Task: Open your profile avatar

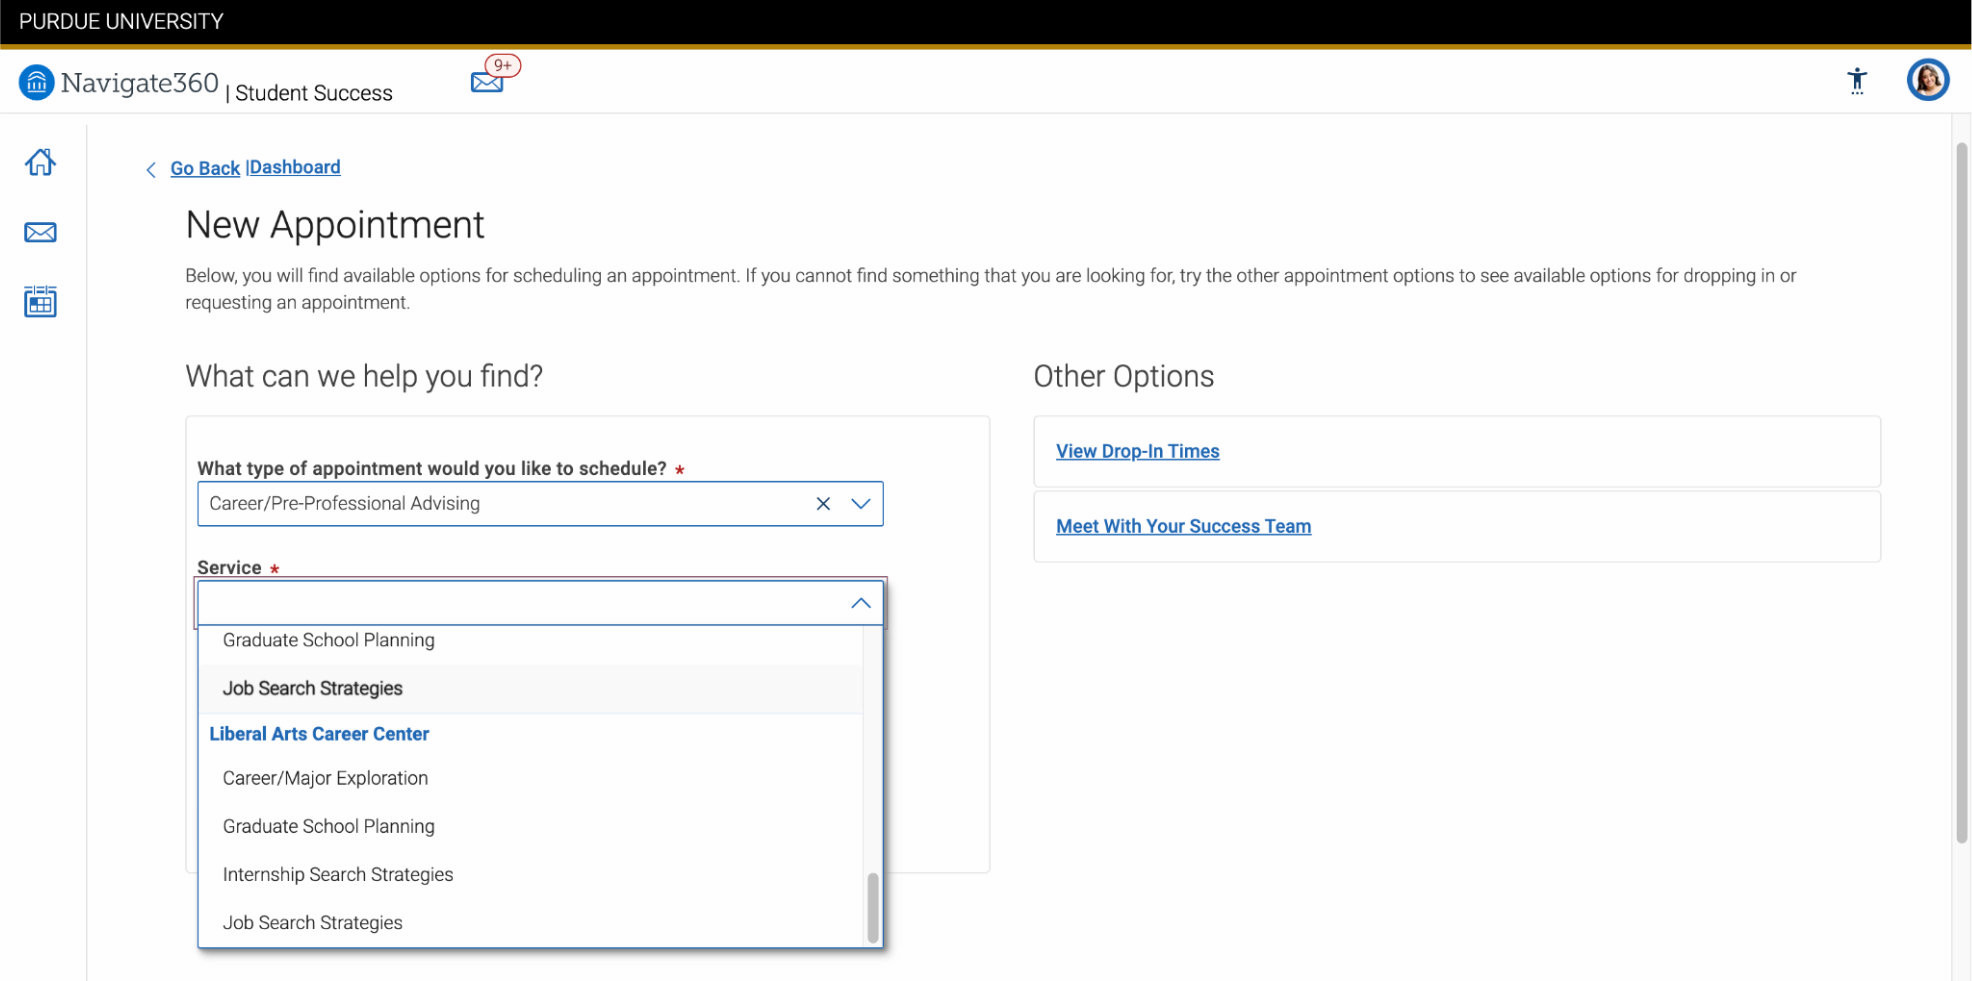Action: click(1927, 80)
